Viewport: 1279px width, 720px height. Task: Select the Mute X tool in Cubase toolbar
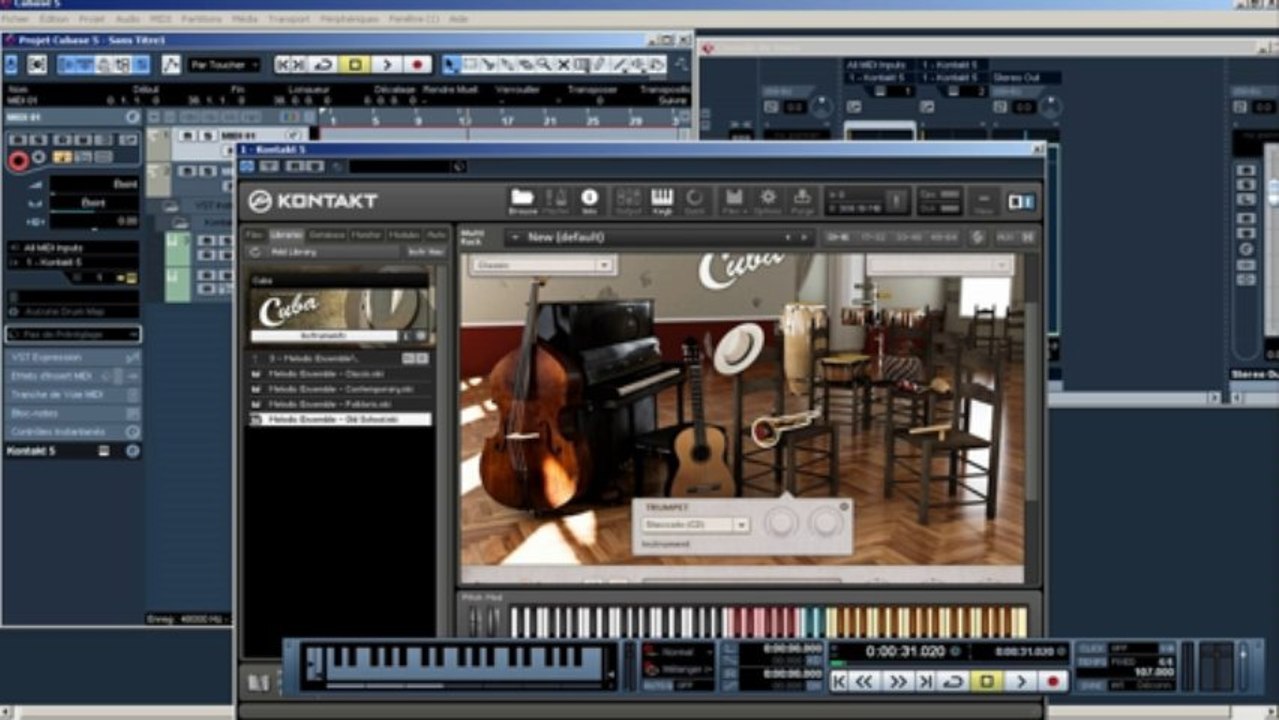coord(563,64)
